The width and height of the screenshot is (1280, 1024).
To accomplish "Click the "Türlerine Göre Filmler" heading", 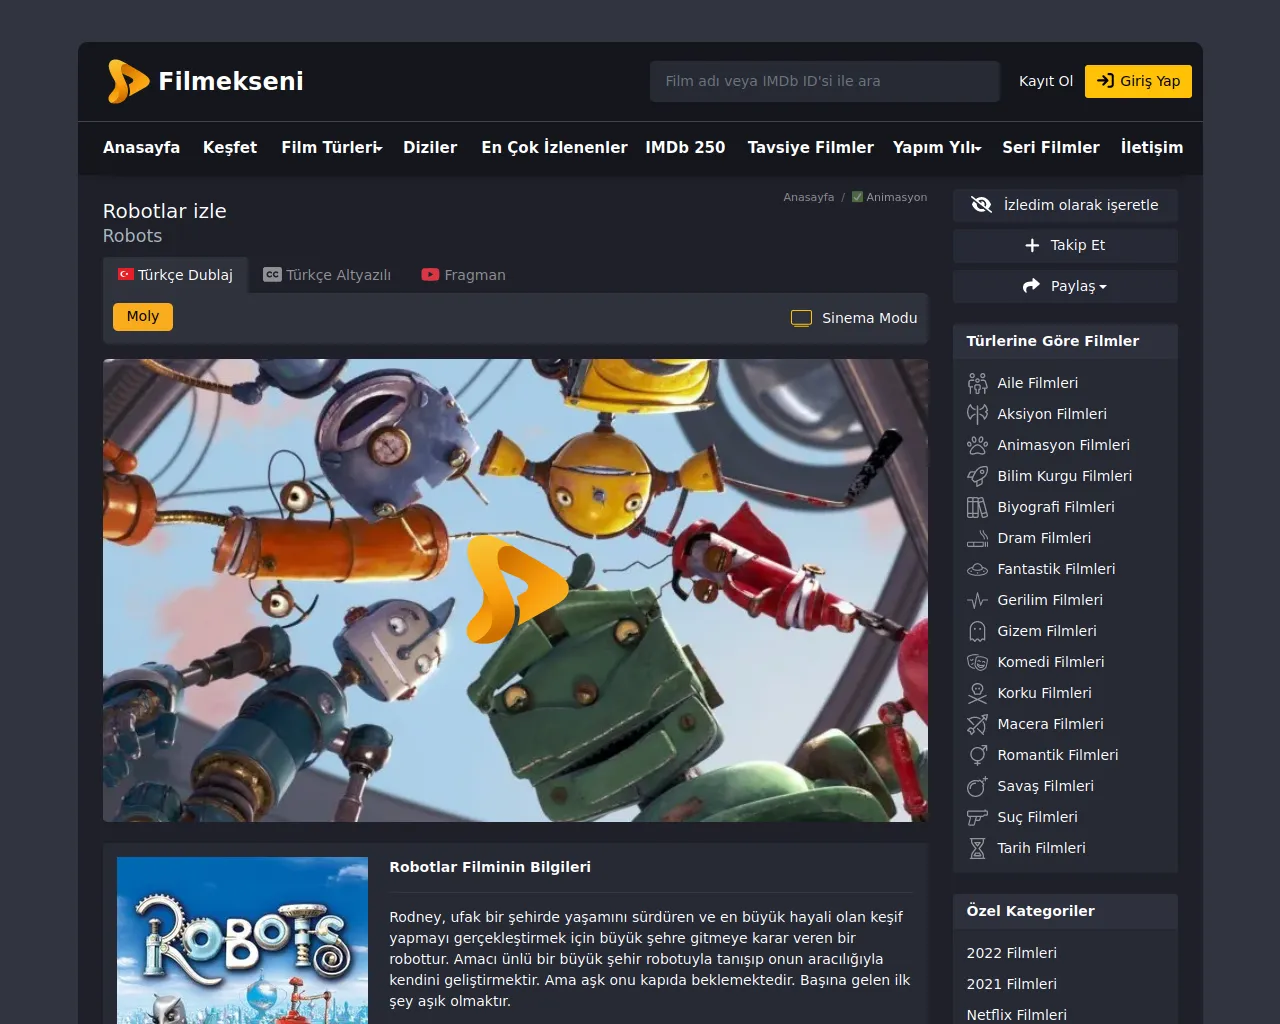I will [1053, 341].
